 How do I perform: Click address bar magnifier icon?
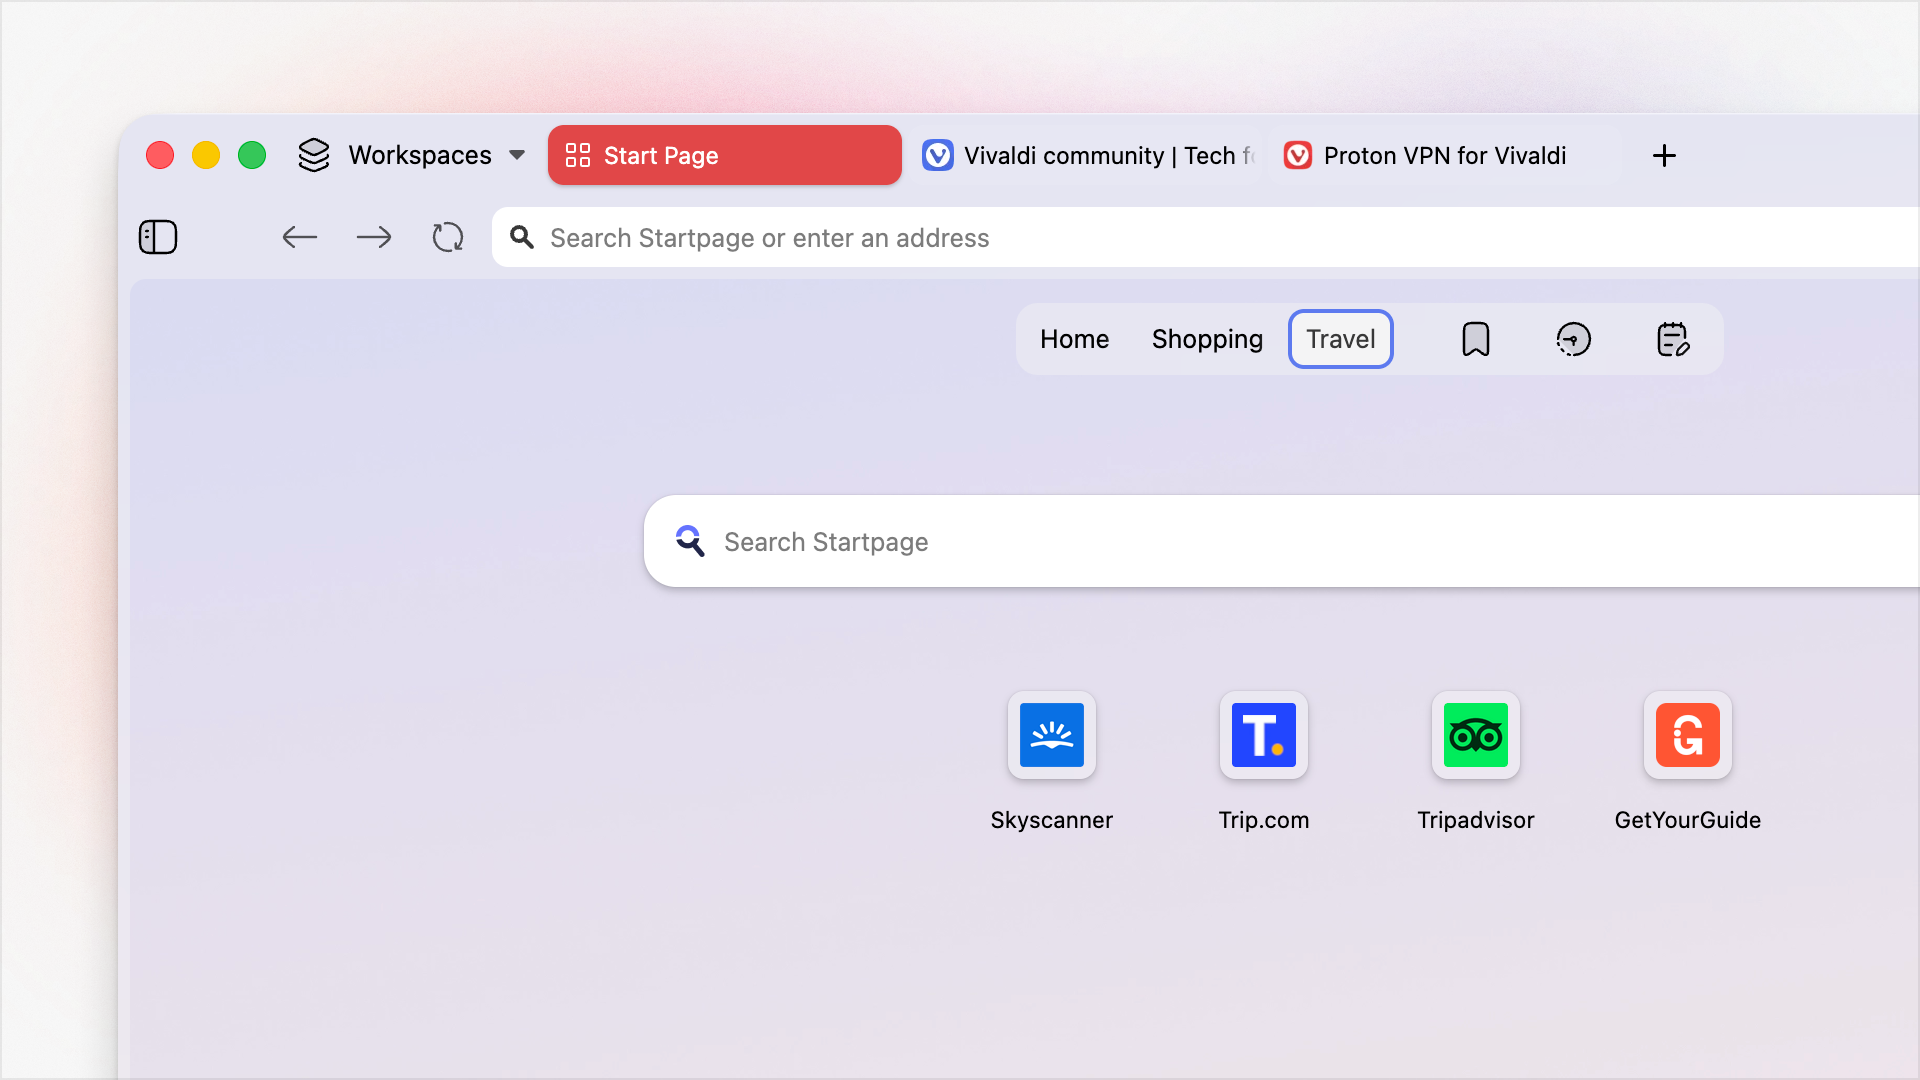[522, 237]
